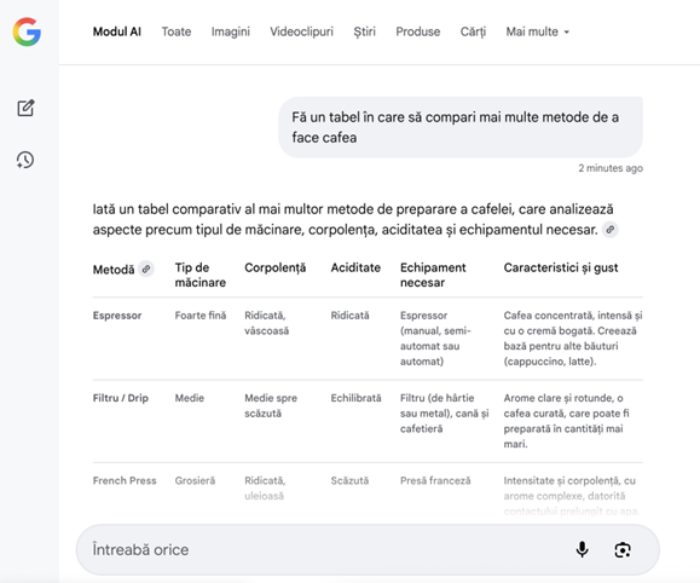Open the Produse tab

417,32
